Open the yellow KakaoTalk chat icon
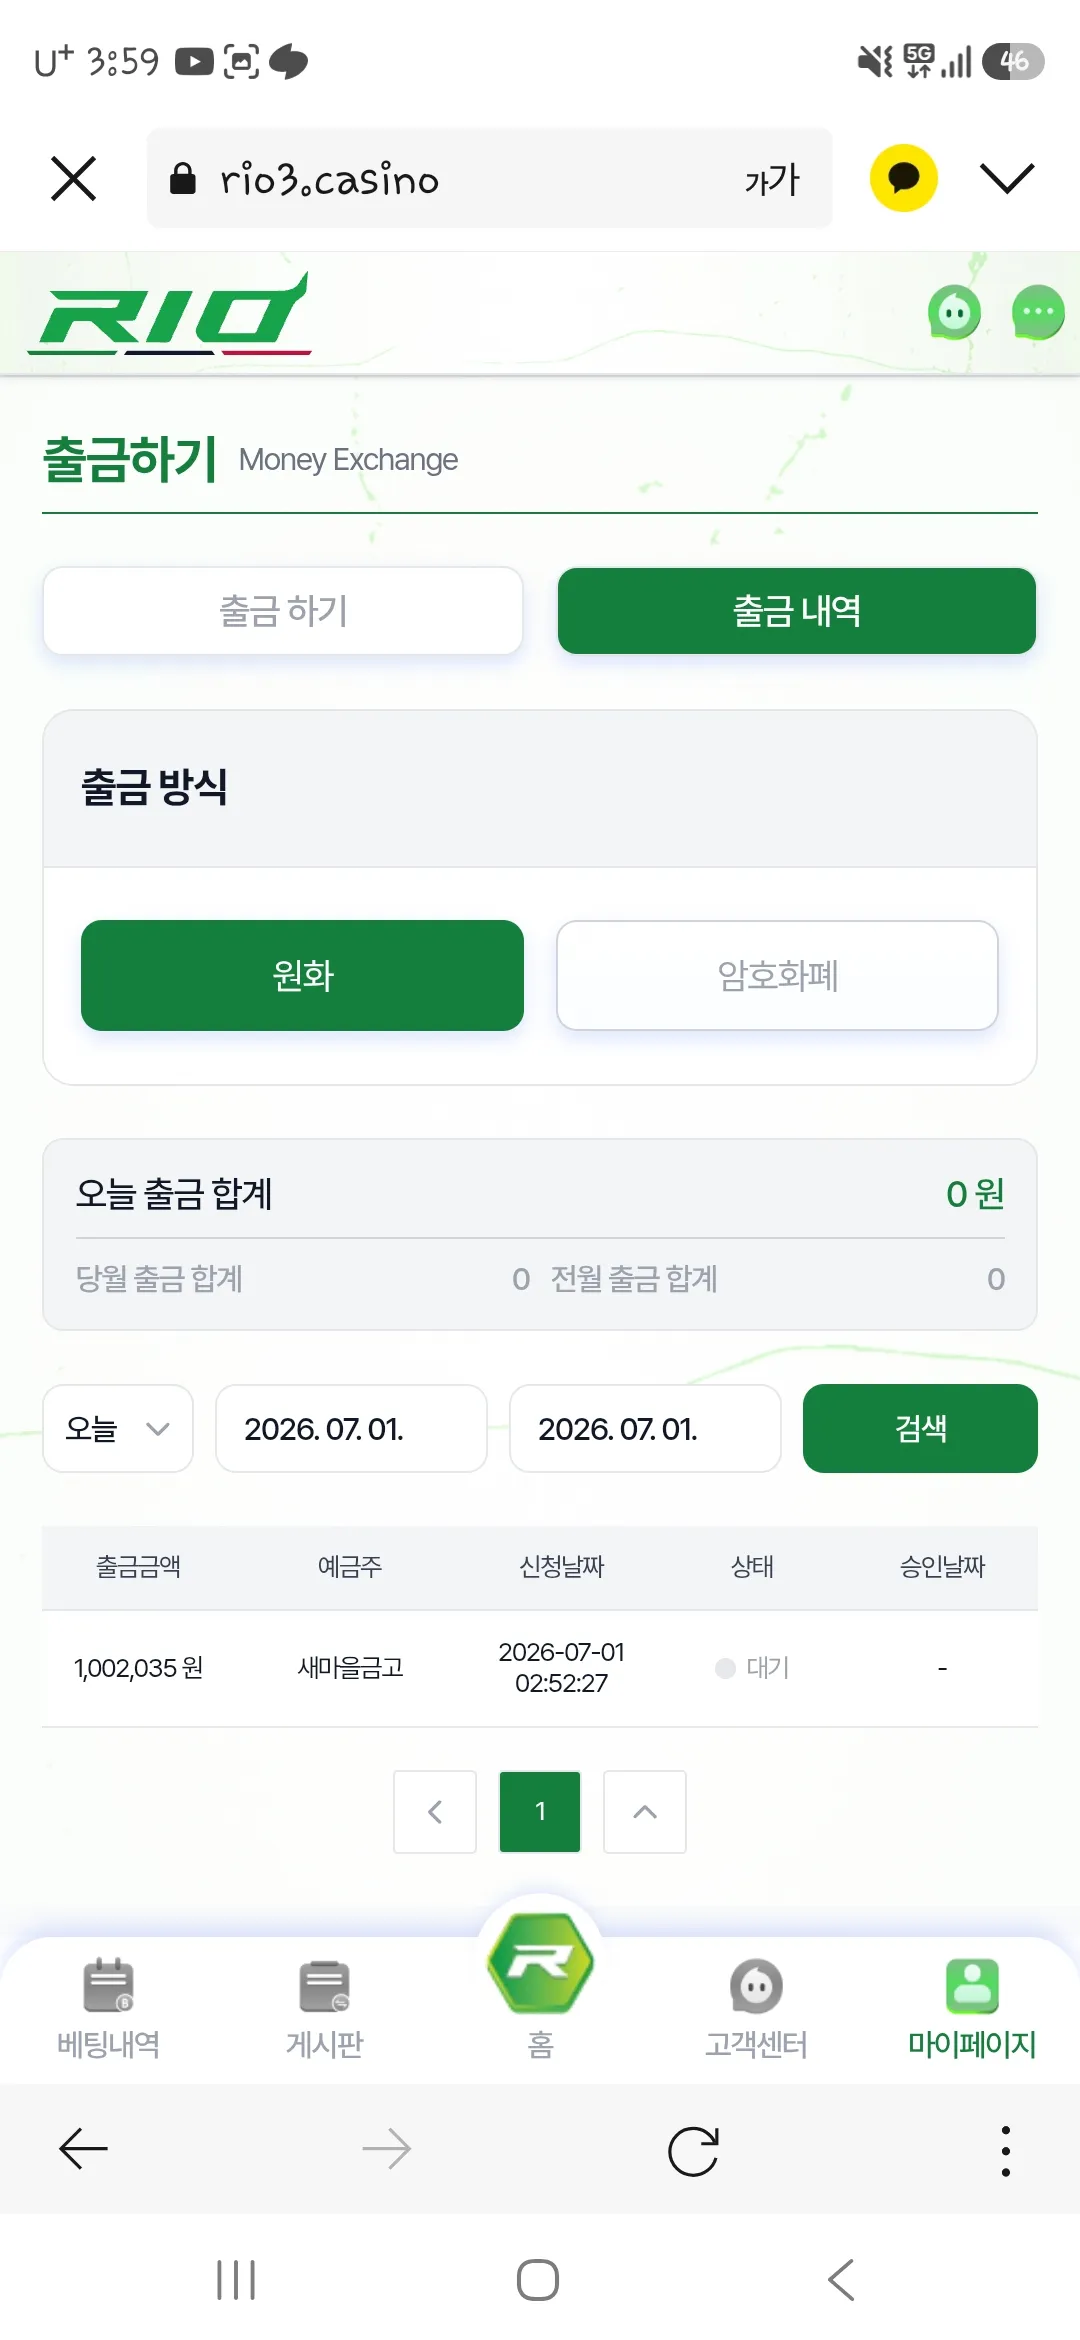Screen dimensions: 1080x2340 (904, 178)
